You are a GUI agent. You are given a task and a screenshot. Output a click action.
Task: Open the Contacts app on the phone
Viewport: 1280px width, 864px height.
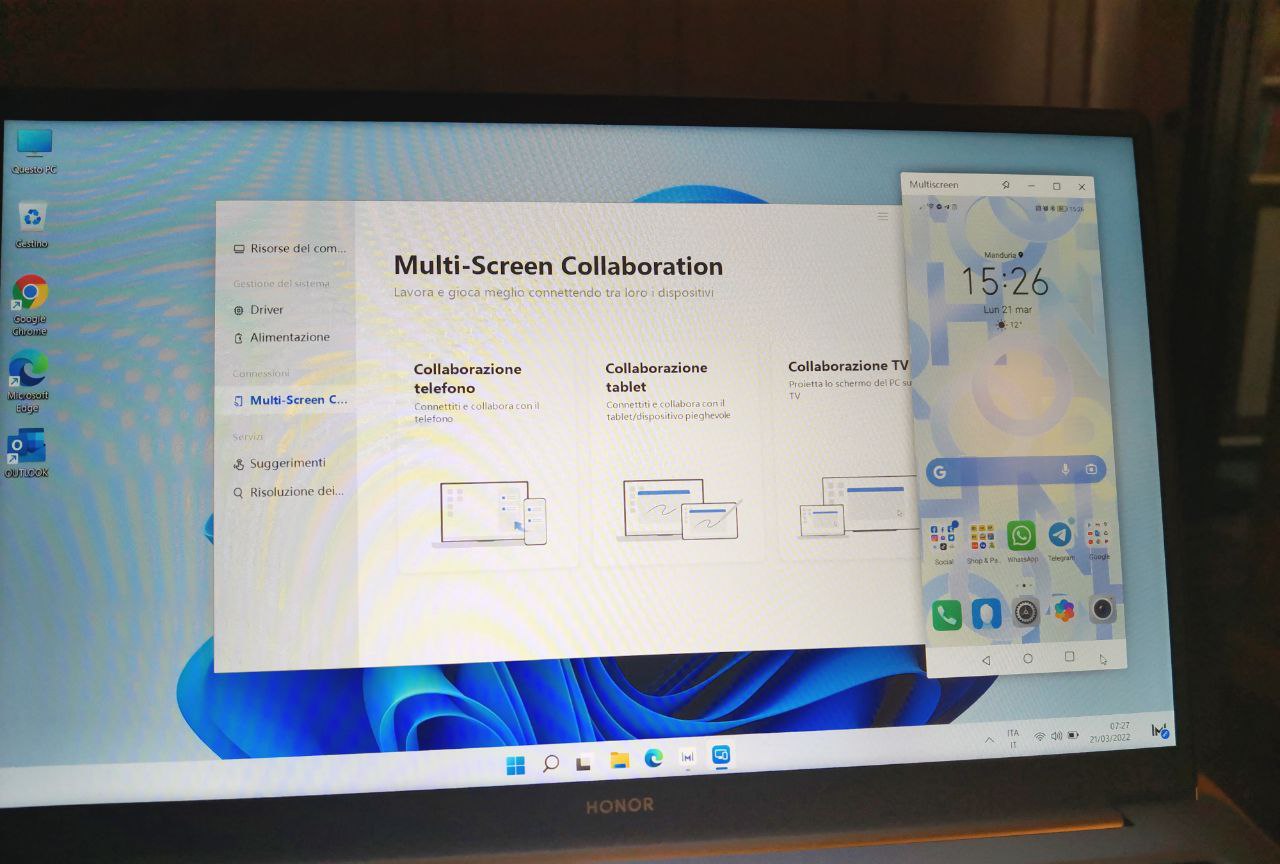985,611
